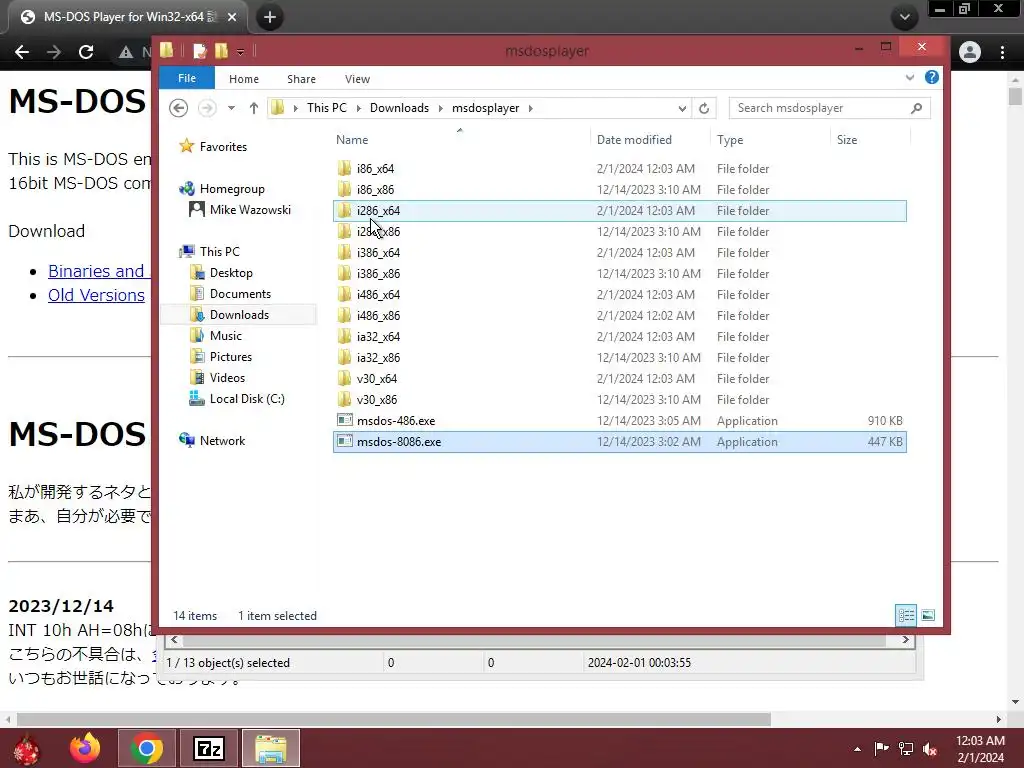Reload the Chrome page

[86, 52]
